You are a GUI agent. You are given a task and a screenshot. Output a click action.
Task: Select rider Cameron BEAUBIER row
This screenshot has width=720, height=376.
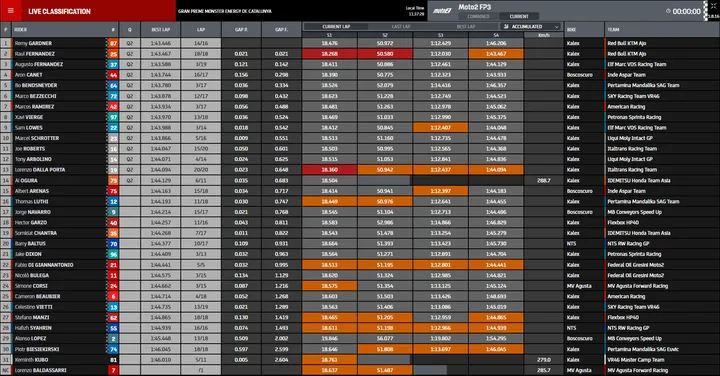click(360, 297)
